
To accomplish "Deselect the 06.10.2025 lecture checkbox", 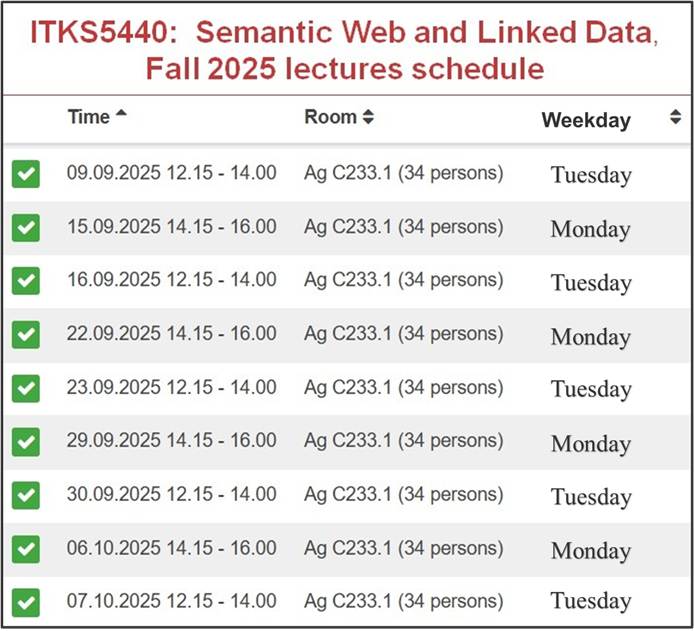I will click(26, 549).
